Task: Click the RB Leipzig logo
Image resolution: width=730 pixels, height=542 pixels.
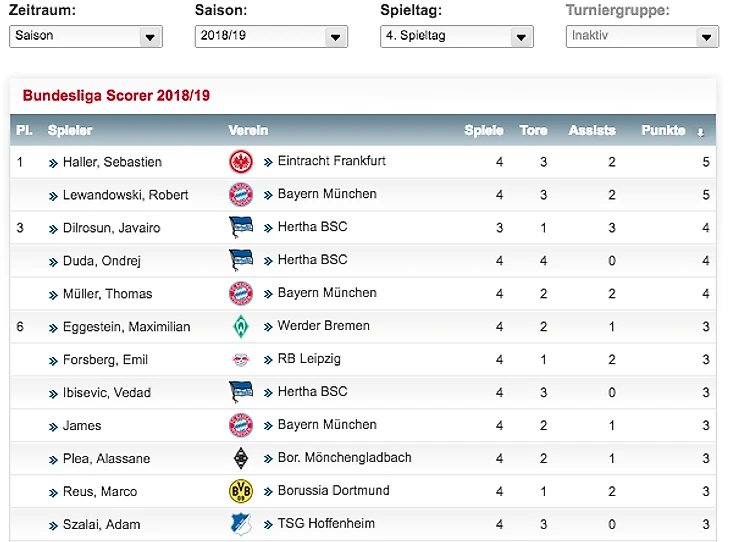Action: (x=241, y=360)
